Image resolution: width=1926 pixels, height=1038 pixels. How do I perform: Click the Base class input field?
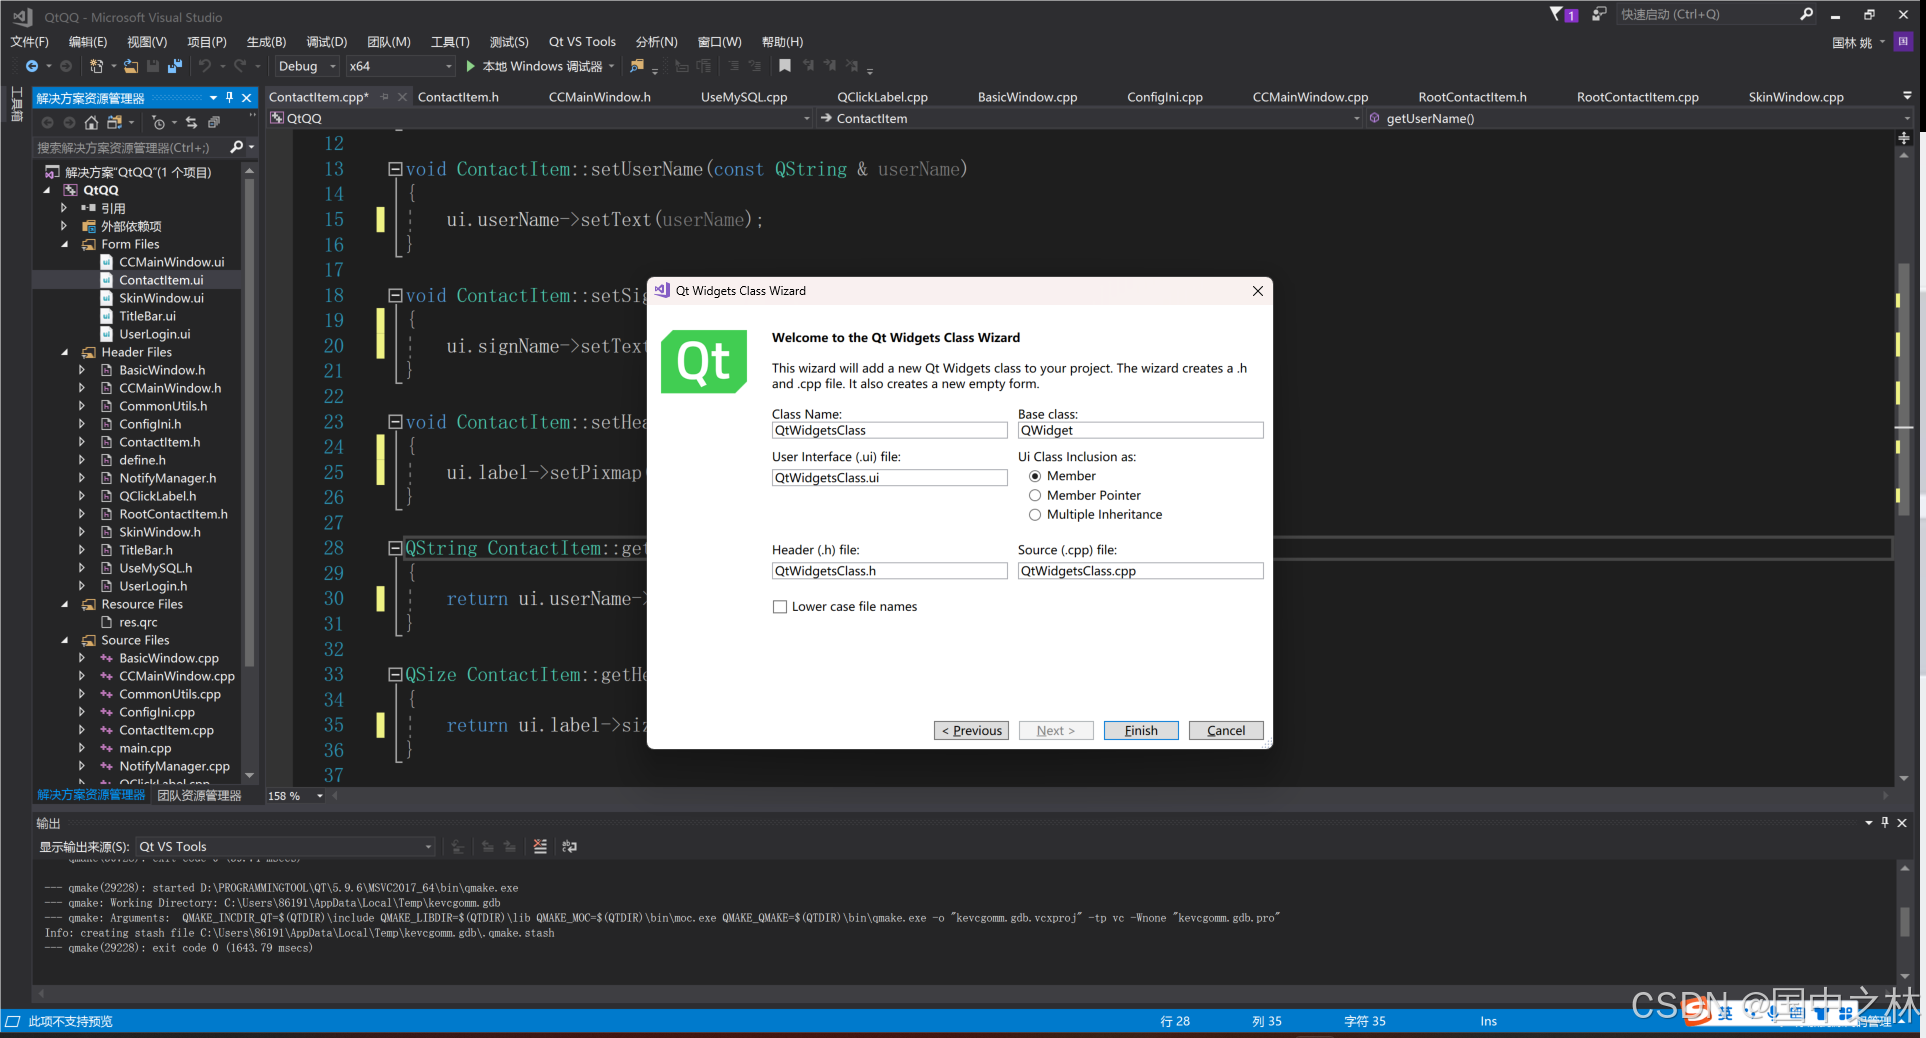coord(1140,430)
